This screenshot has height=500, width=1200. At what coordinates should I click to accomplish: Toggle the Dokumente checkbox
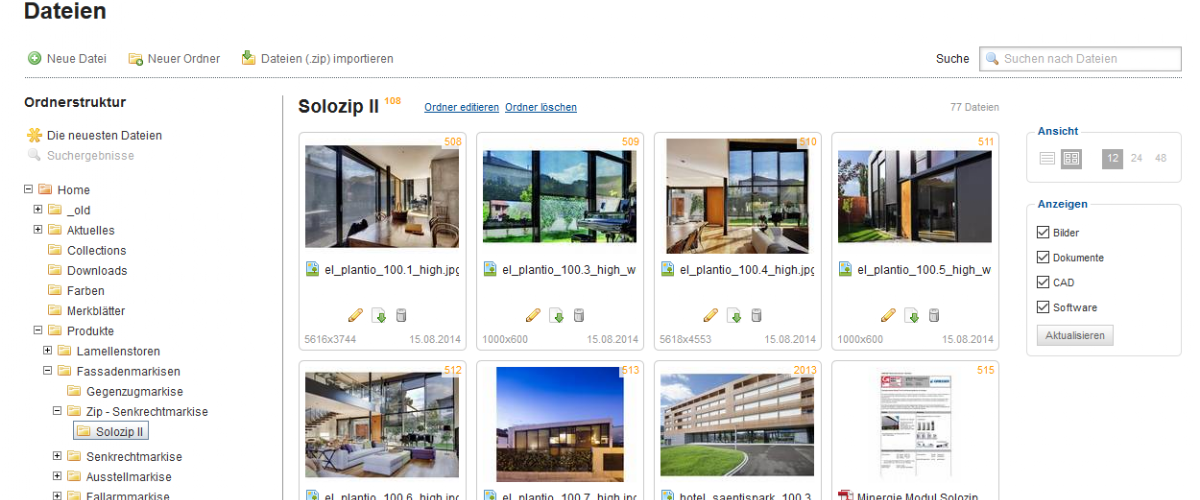point(1044,257)
